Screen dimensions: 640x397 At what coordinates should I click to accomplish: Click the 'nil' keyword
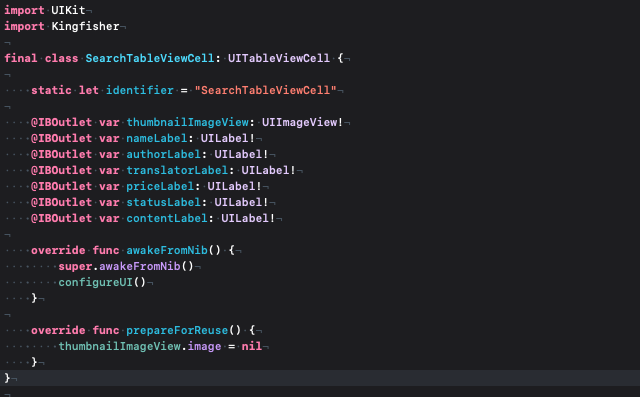252,346
